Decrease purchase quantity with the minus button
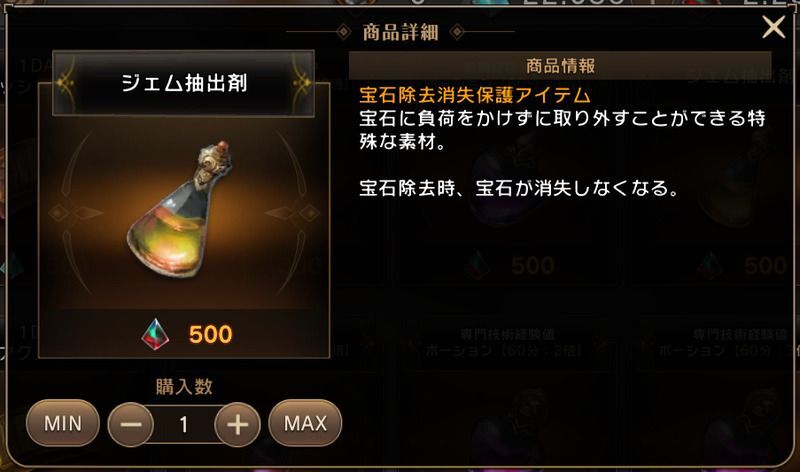 click(131, 425)
